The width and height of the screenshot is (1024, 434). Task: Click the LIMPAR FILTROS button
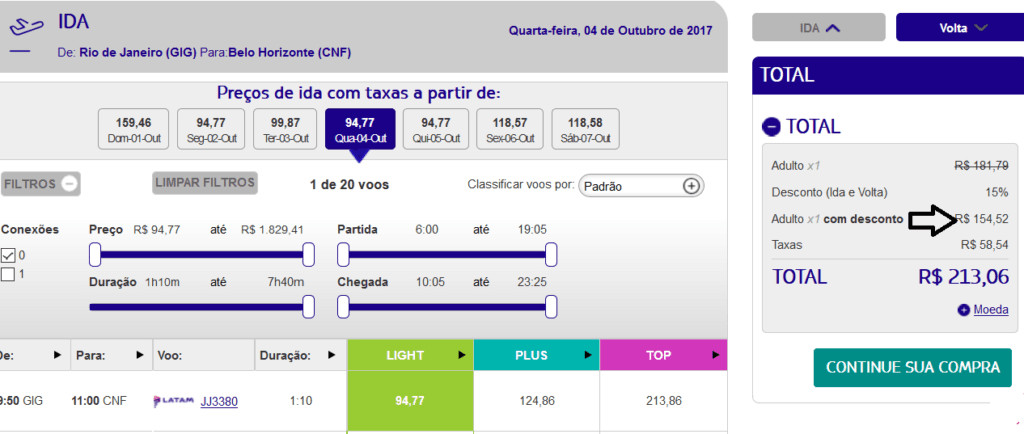pyautogui.click(x=205, y=183)
